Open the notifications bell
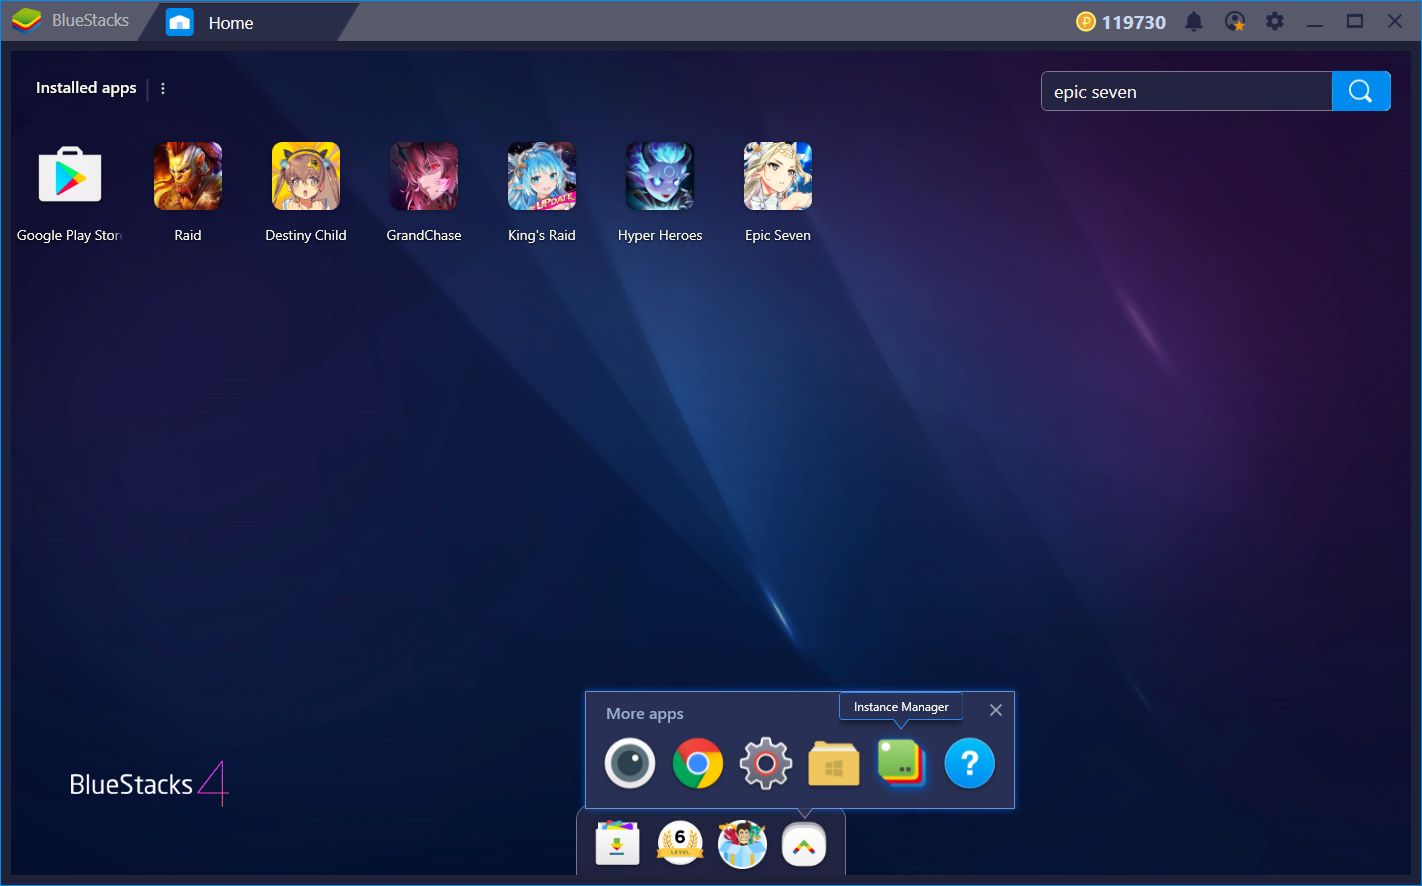The height and width of the screenshot is (886, 1422). pyautogui.click(x=1194, y=21)
